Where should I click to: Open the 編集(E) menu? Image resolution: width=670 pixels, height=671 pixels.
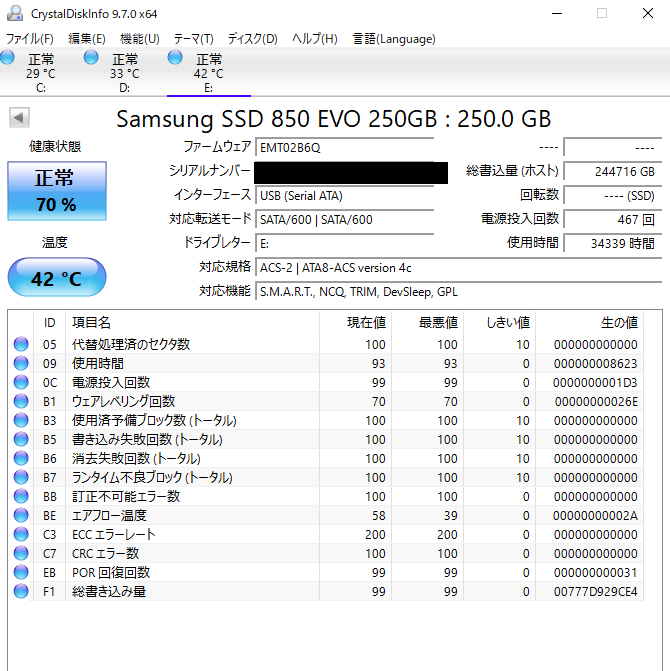(87, 39)
